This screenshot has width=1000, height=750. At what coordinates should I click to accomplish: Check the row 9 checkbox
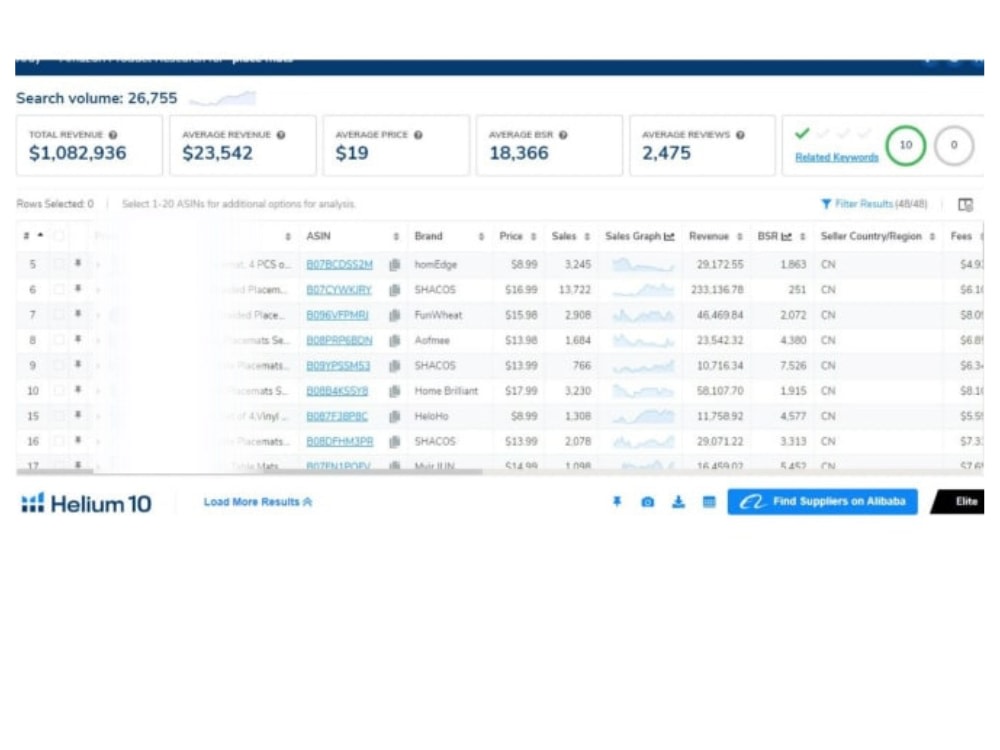pyautogui.click(x=59, y=365)
